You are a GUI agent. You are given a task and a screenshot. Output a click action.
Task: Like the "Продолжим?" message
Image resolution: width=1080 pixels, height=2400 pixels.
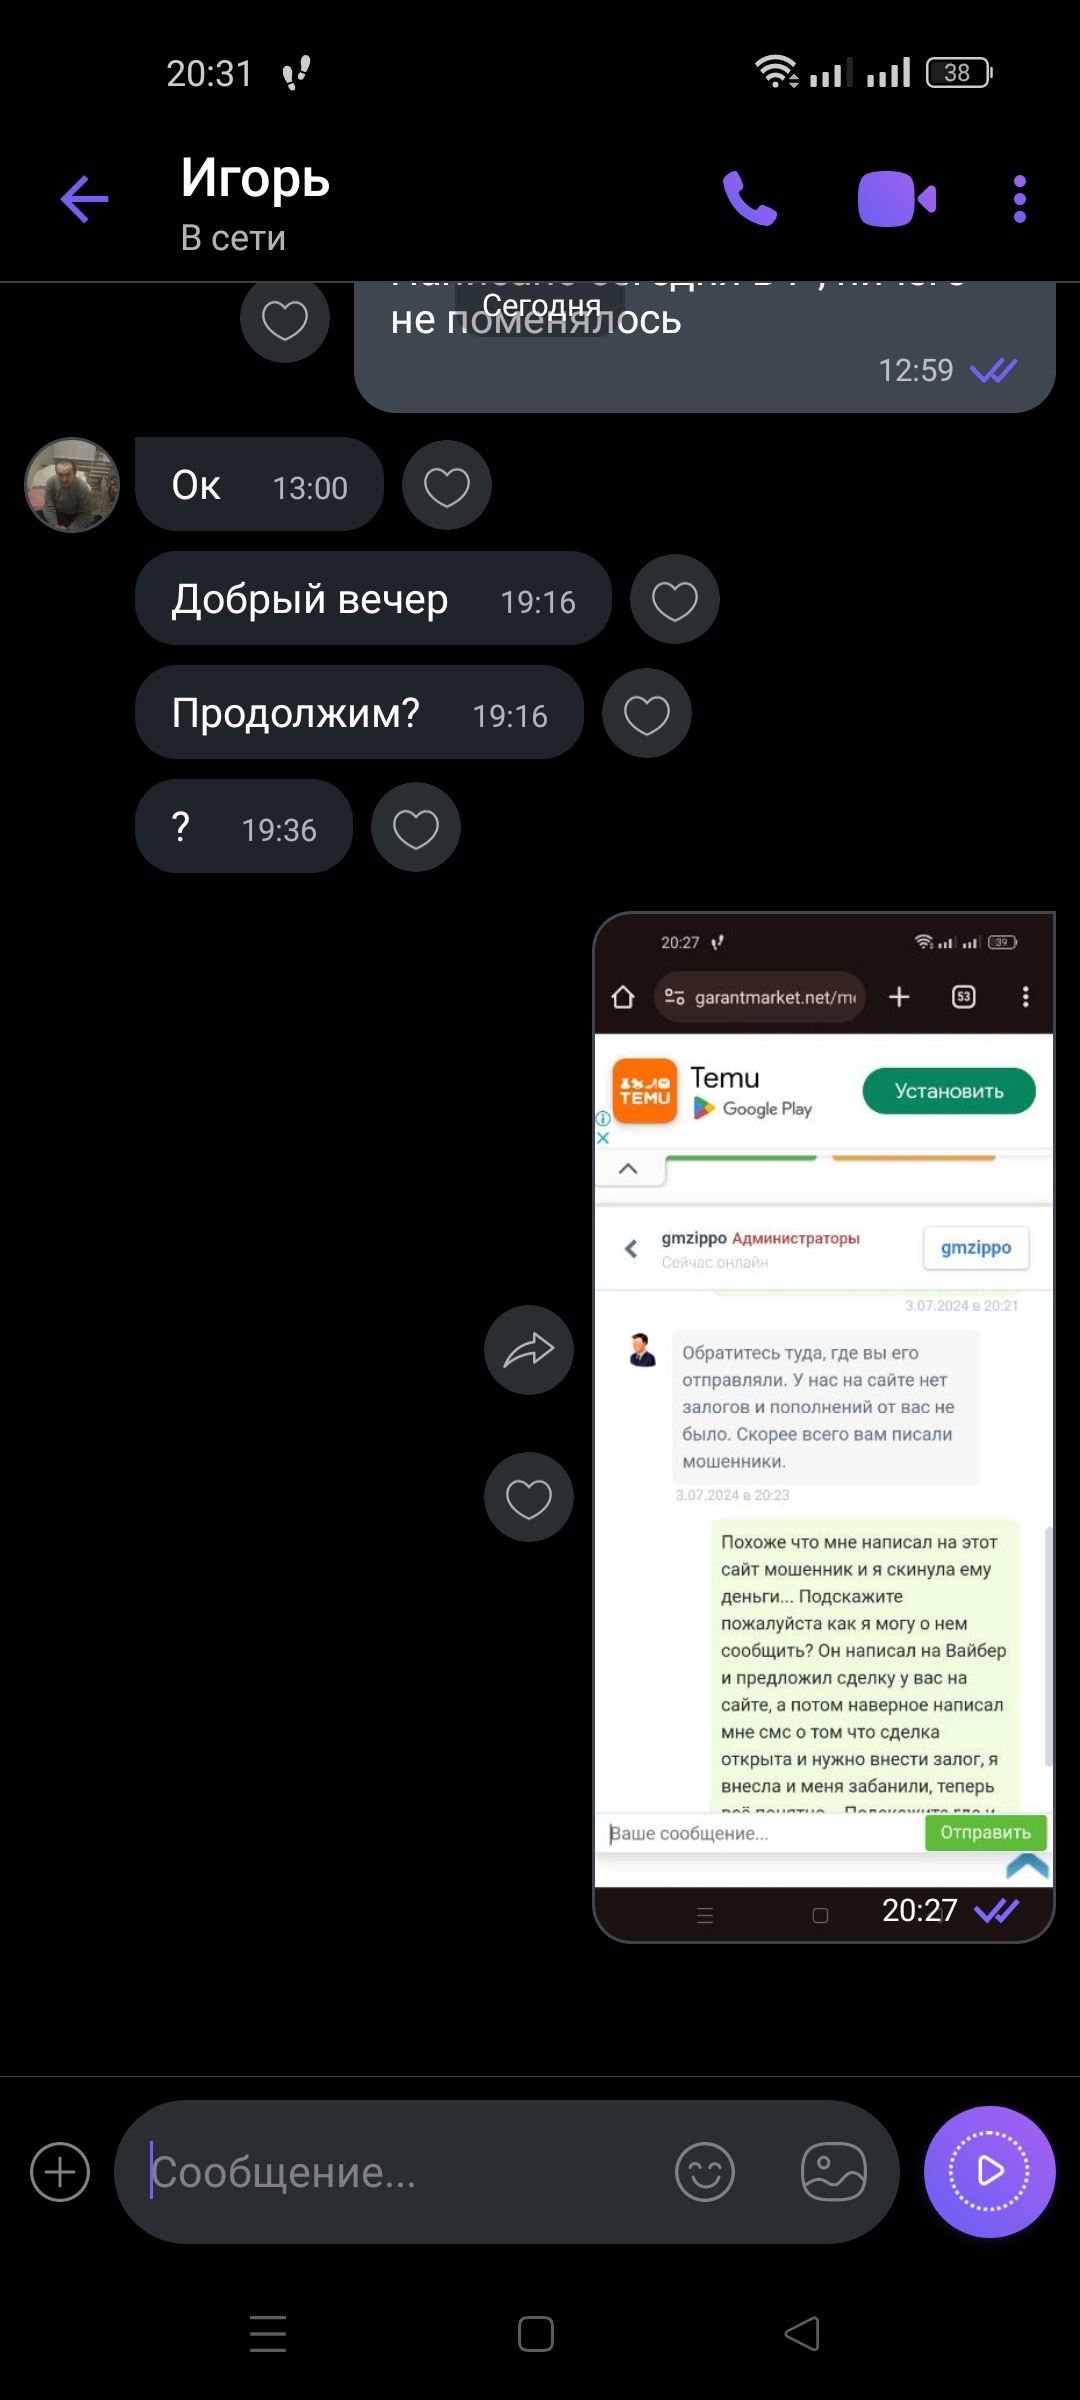click(646, 714)
